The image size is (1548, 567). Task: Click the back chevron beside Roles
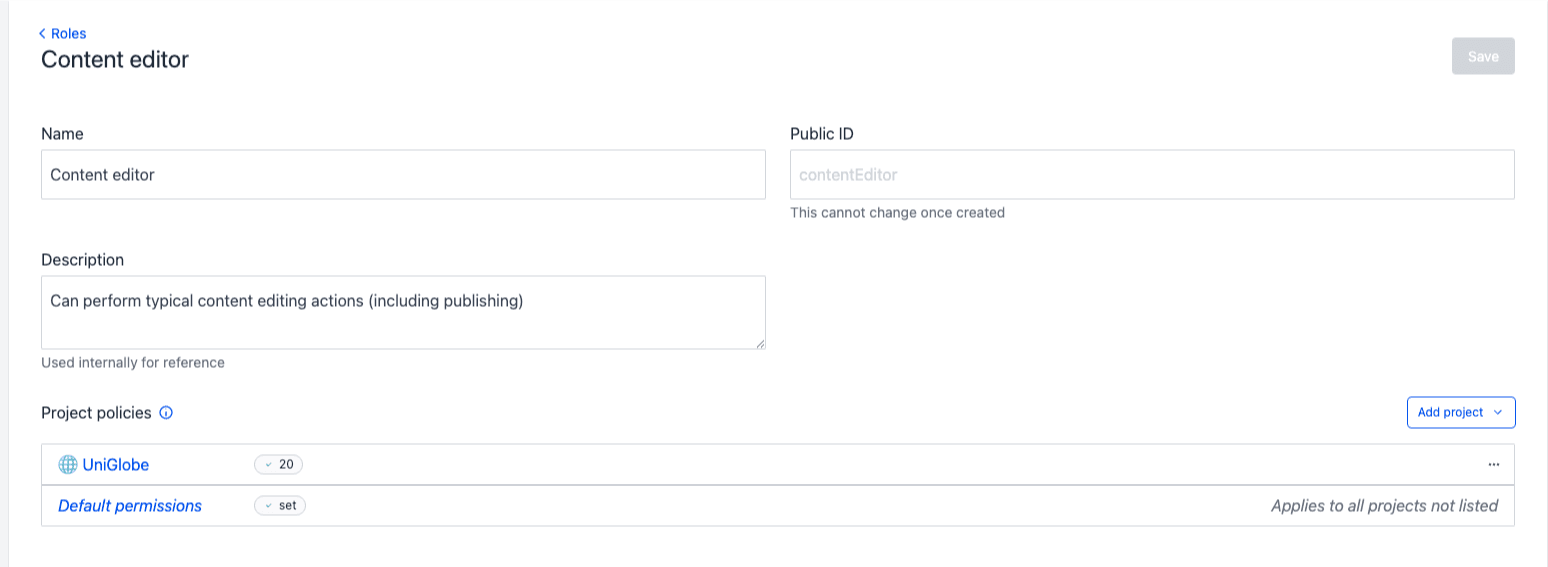(x=43, y=34)
